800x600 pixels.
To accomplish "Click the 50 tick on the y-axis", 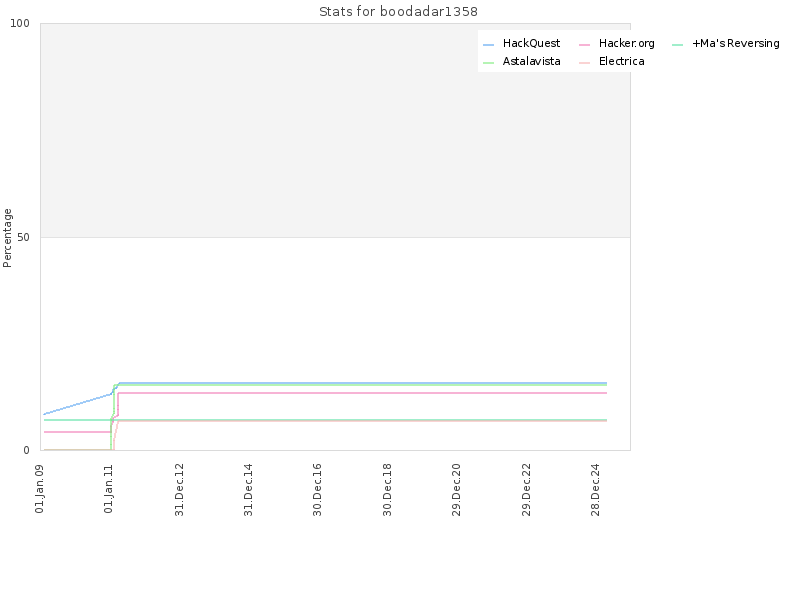I will [23, 237].
